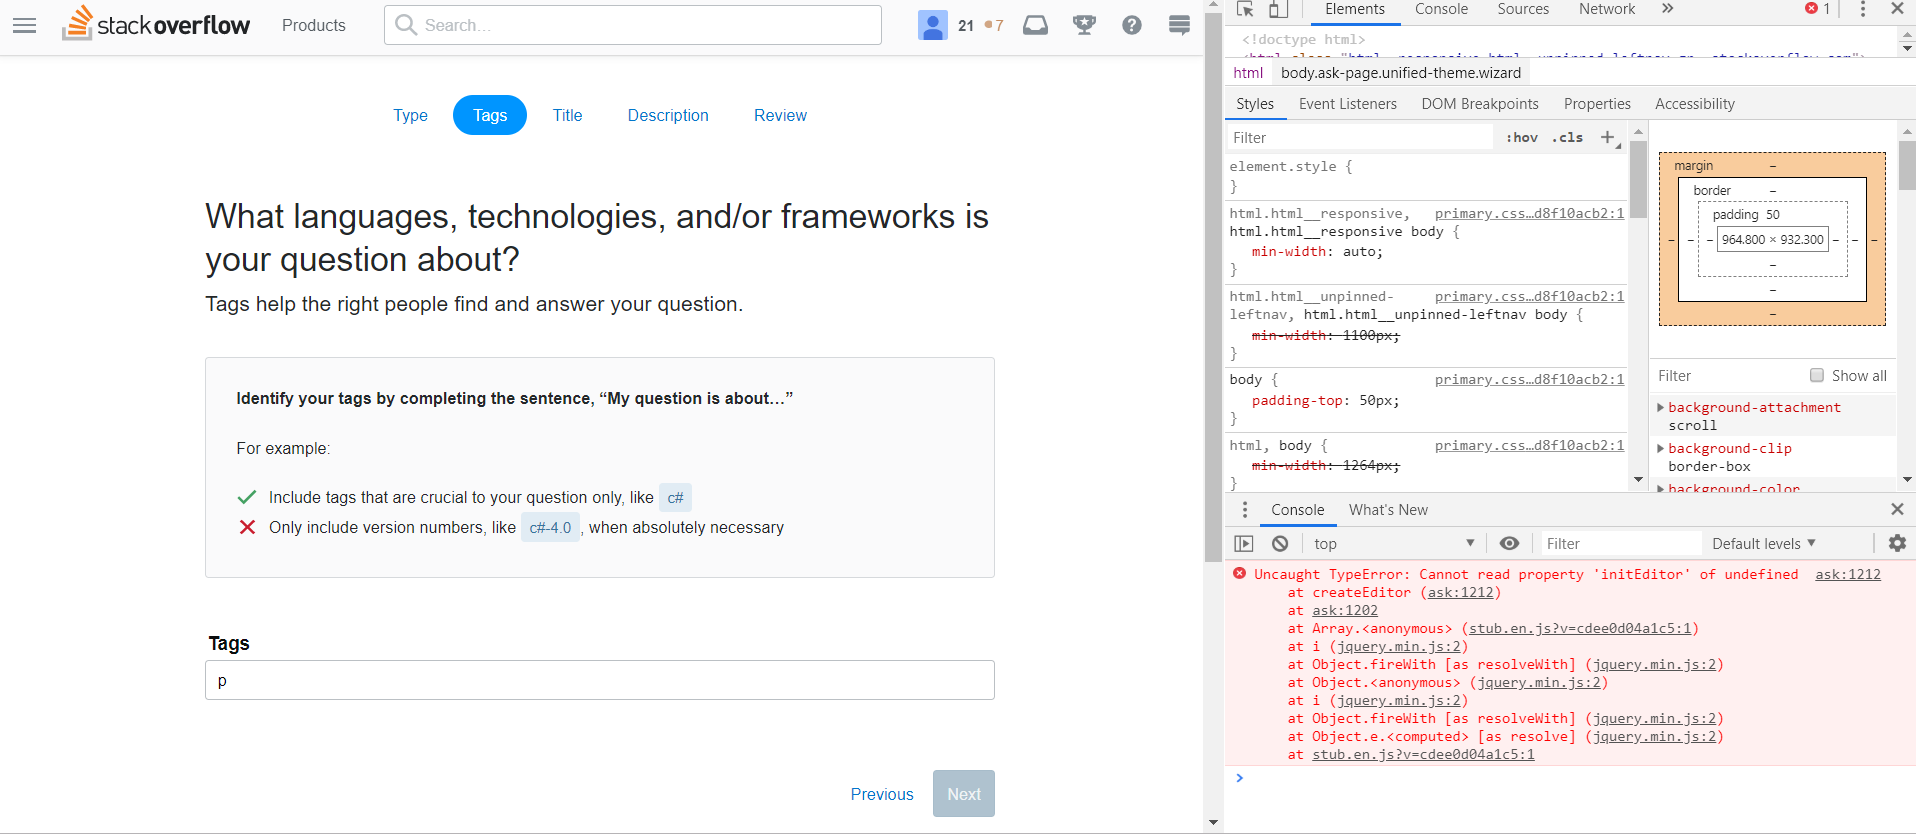
Task: Select the html breadcrumb element
Action: click(1248, 73)
